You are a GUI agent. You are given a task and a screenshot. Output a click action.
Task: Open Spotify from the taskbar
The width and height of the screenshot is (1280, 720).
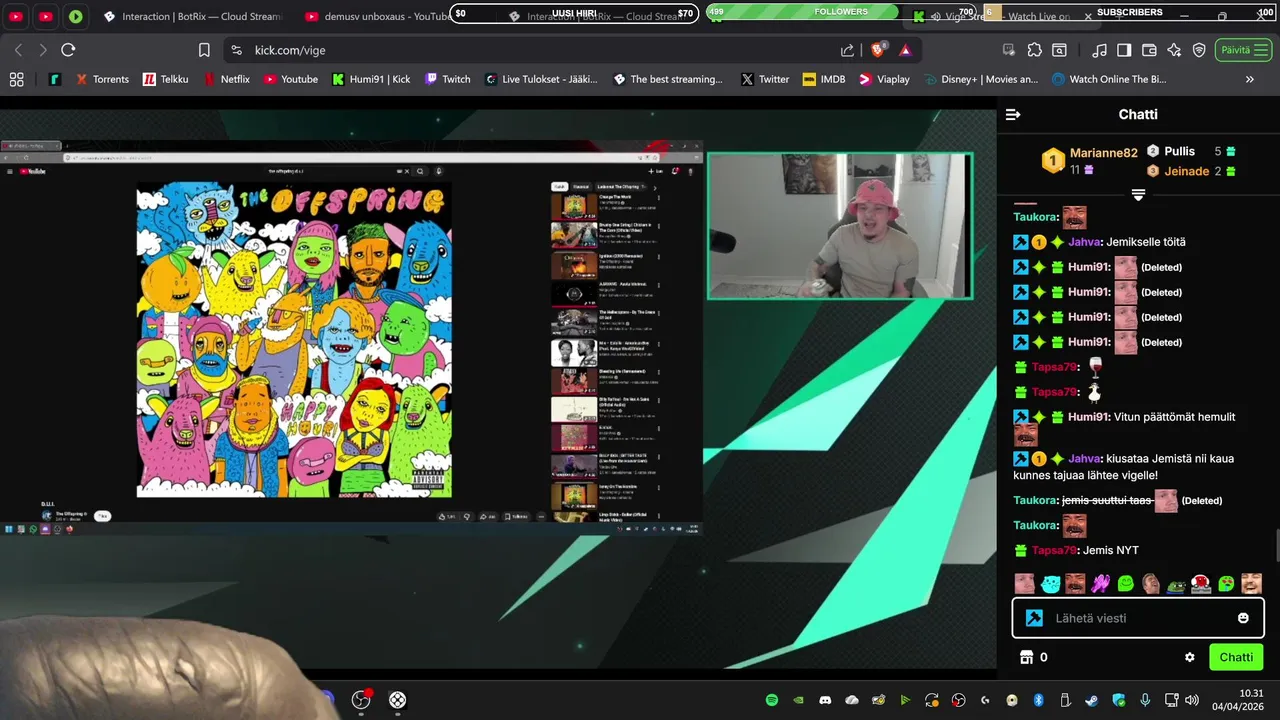(x=771, y=700)
